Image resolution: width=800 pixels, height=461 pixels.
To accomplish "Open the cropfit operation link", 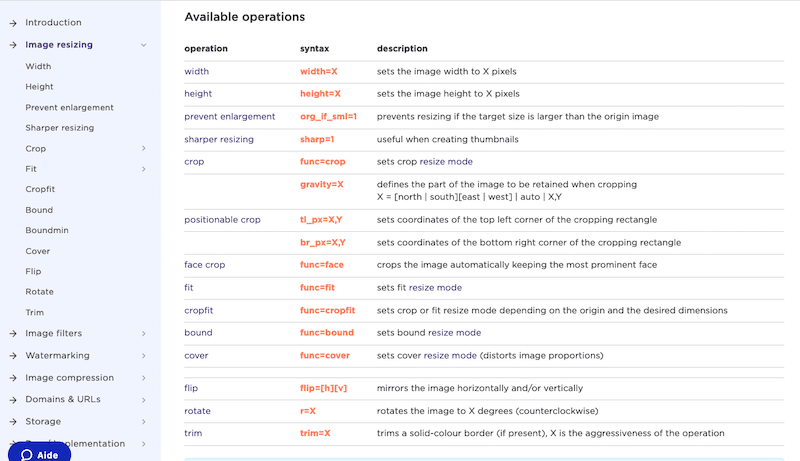I will click(198, 311).
